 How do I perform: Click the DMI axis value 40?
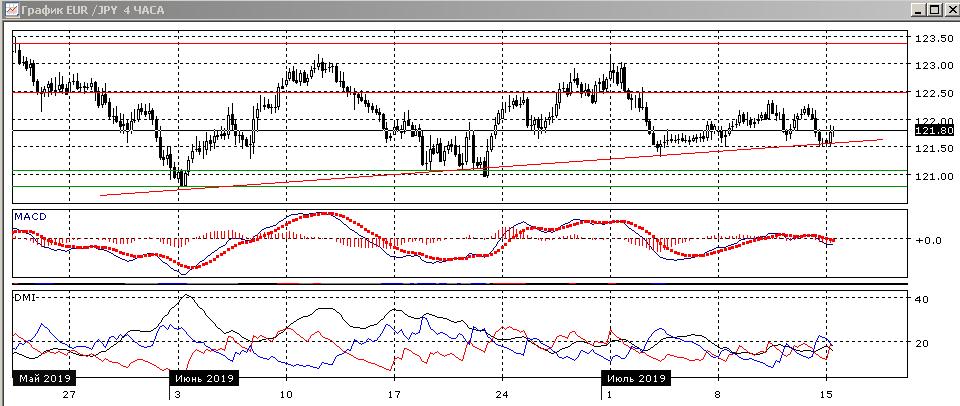921,299
